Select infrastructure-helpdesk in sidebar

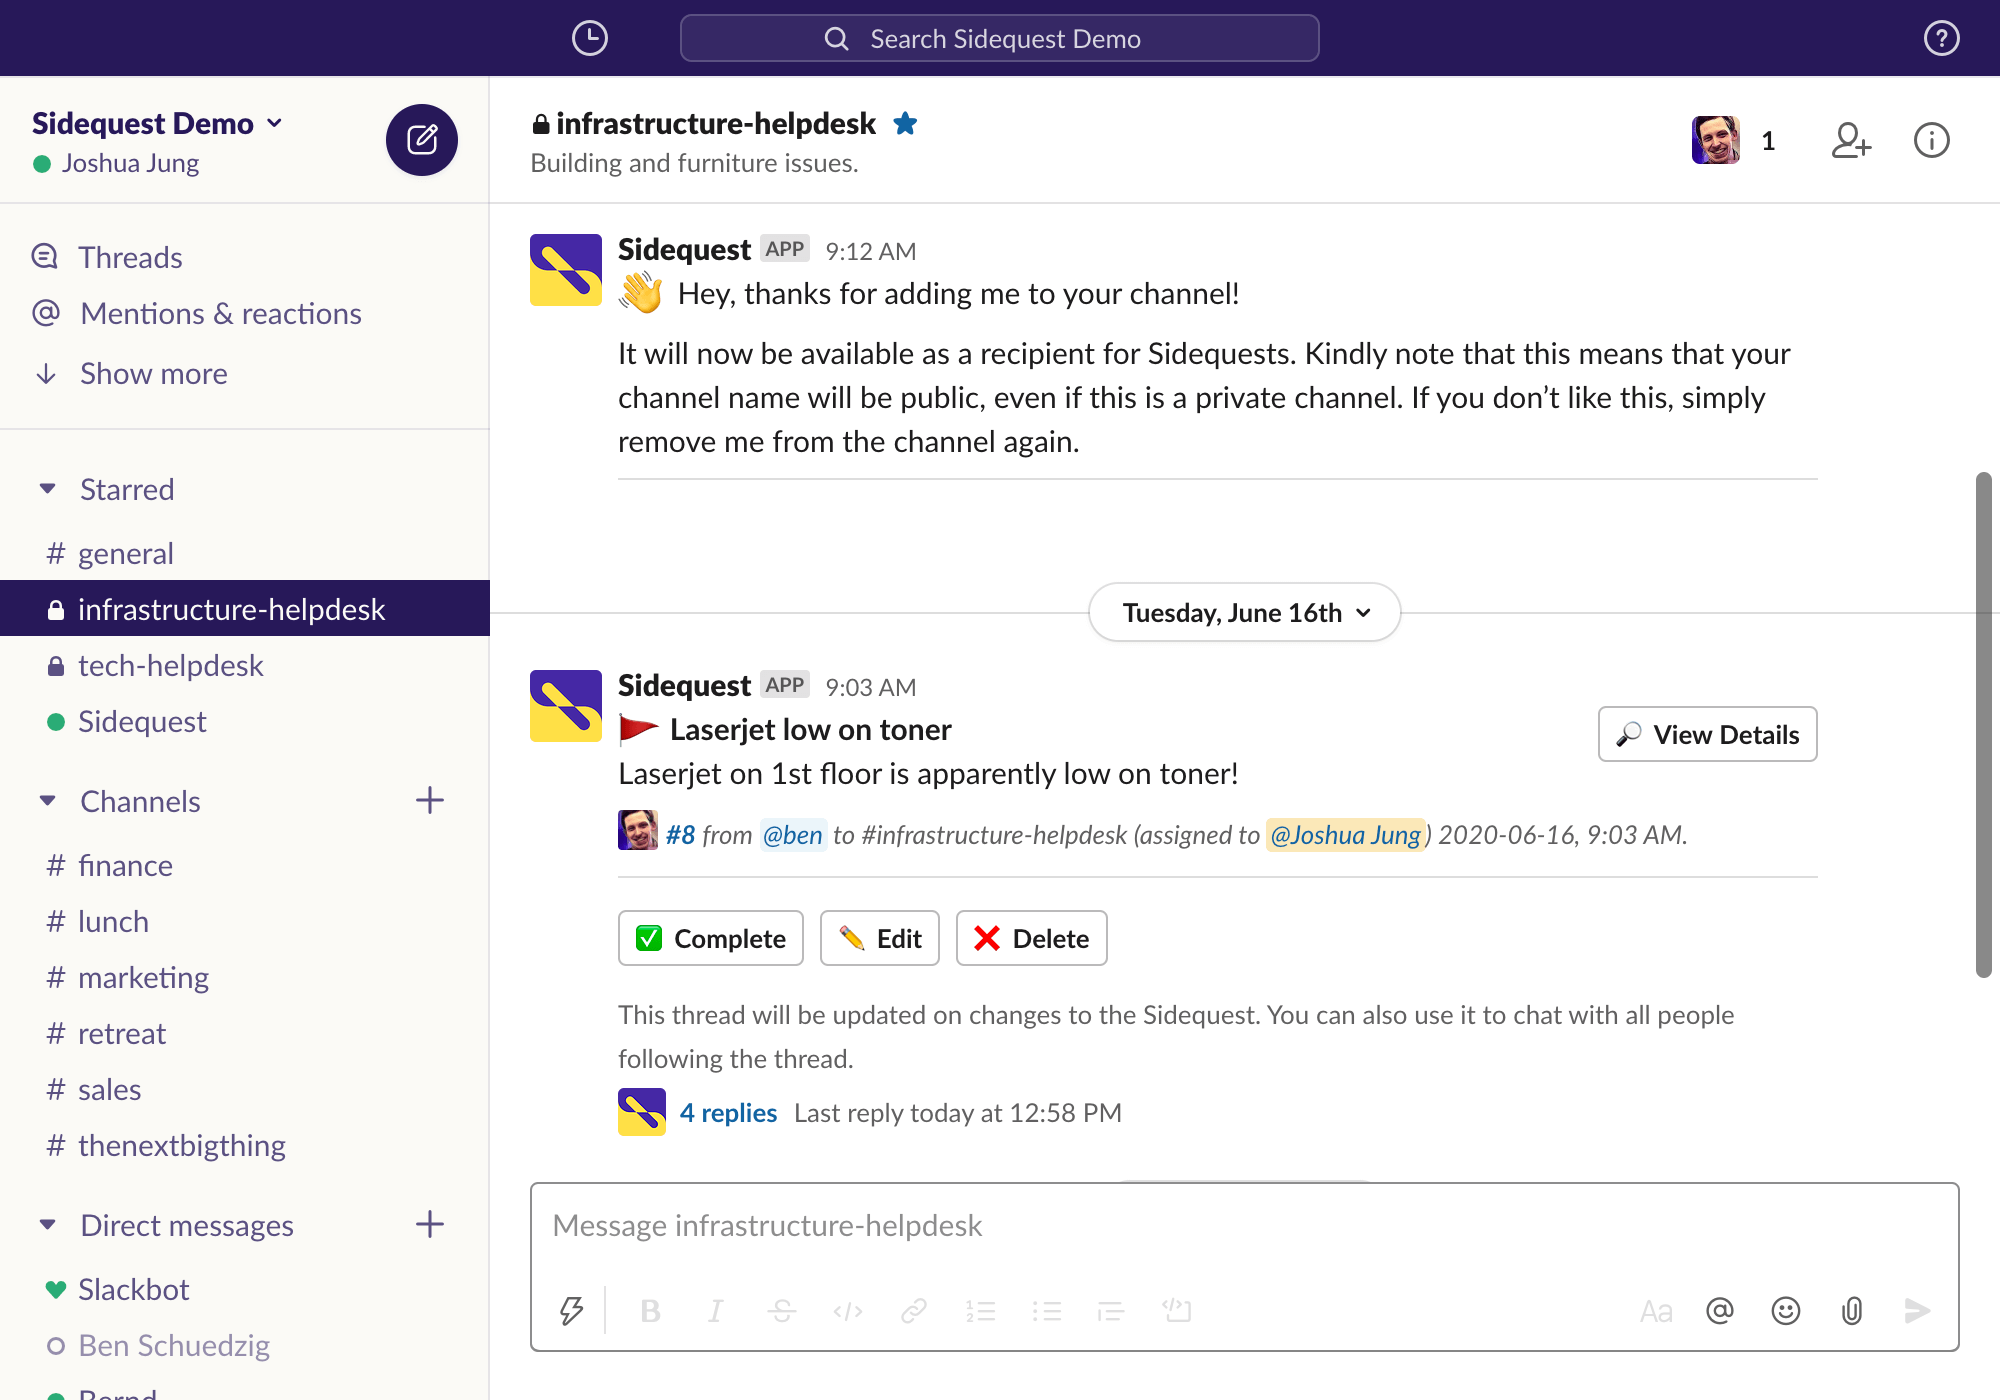point(245,608)
